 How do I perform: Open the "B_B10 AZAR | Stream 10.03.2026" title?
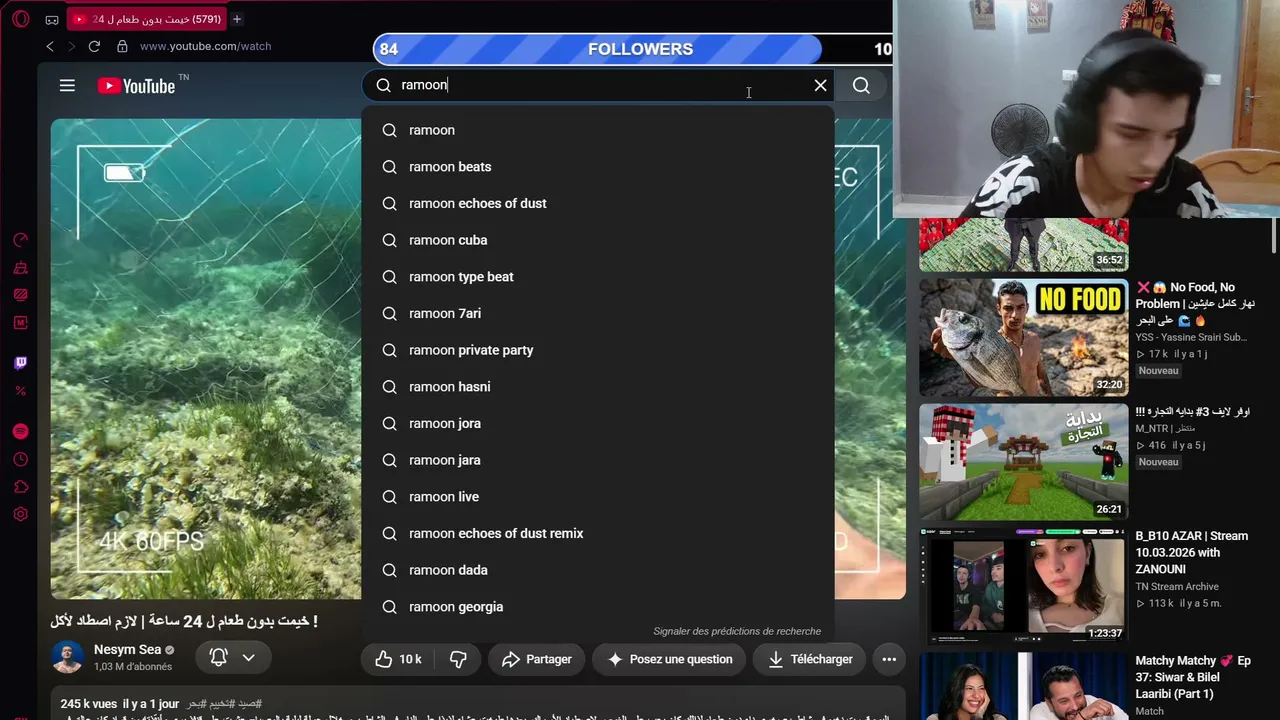(1192, 552)
